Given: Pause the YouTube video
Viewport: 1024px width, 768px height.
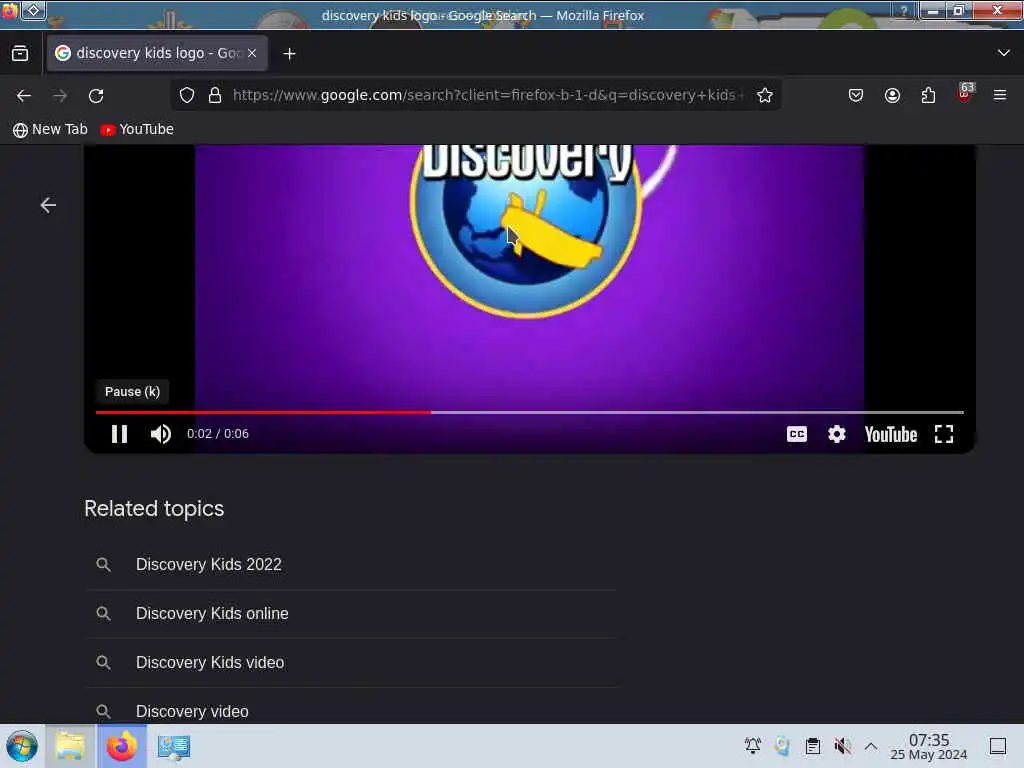Looking at the screenshot, I should point(120,434).
